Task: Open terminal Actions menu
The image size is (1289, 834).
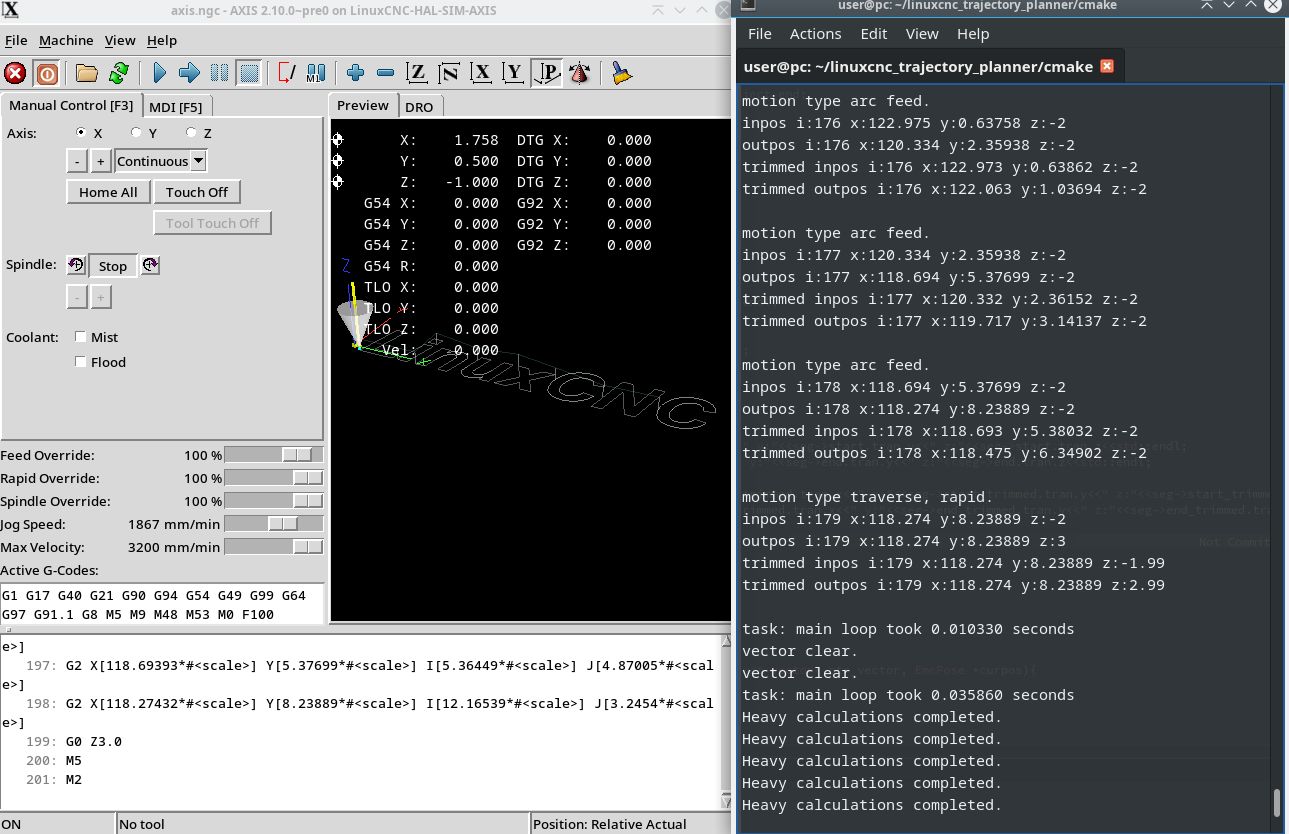Action: (x=815, y=34)
